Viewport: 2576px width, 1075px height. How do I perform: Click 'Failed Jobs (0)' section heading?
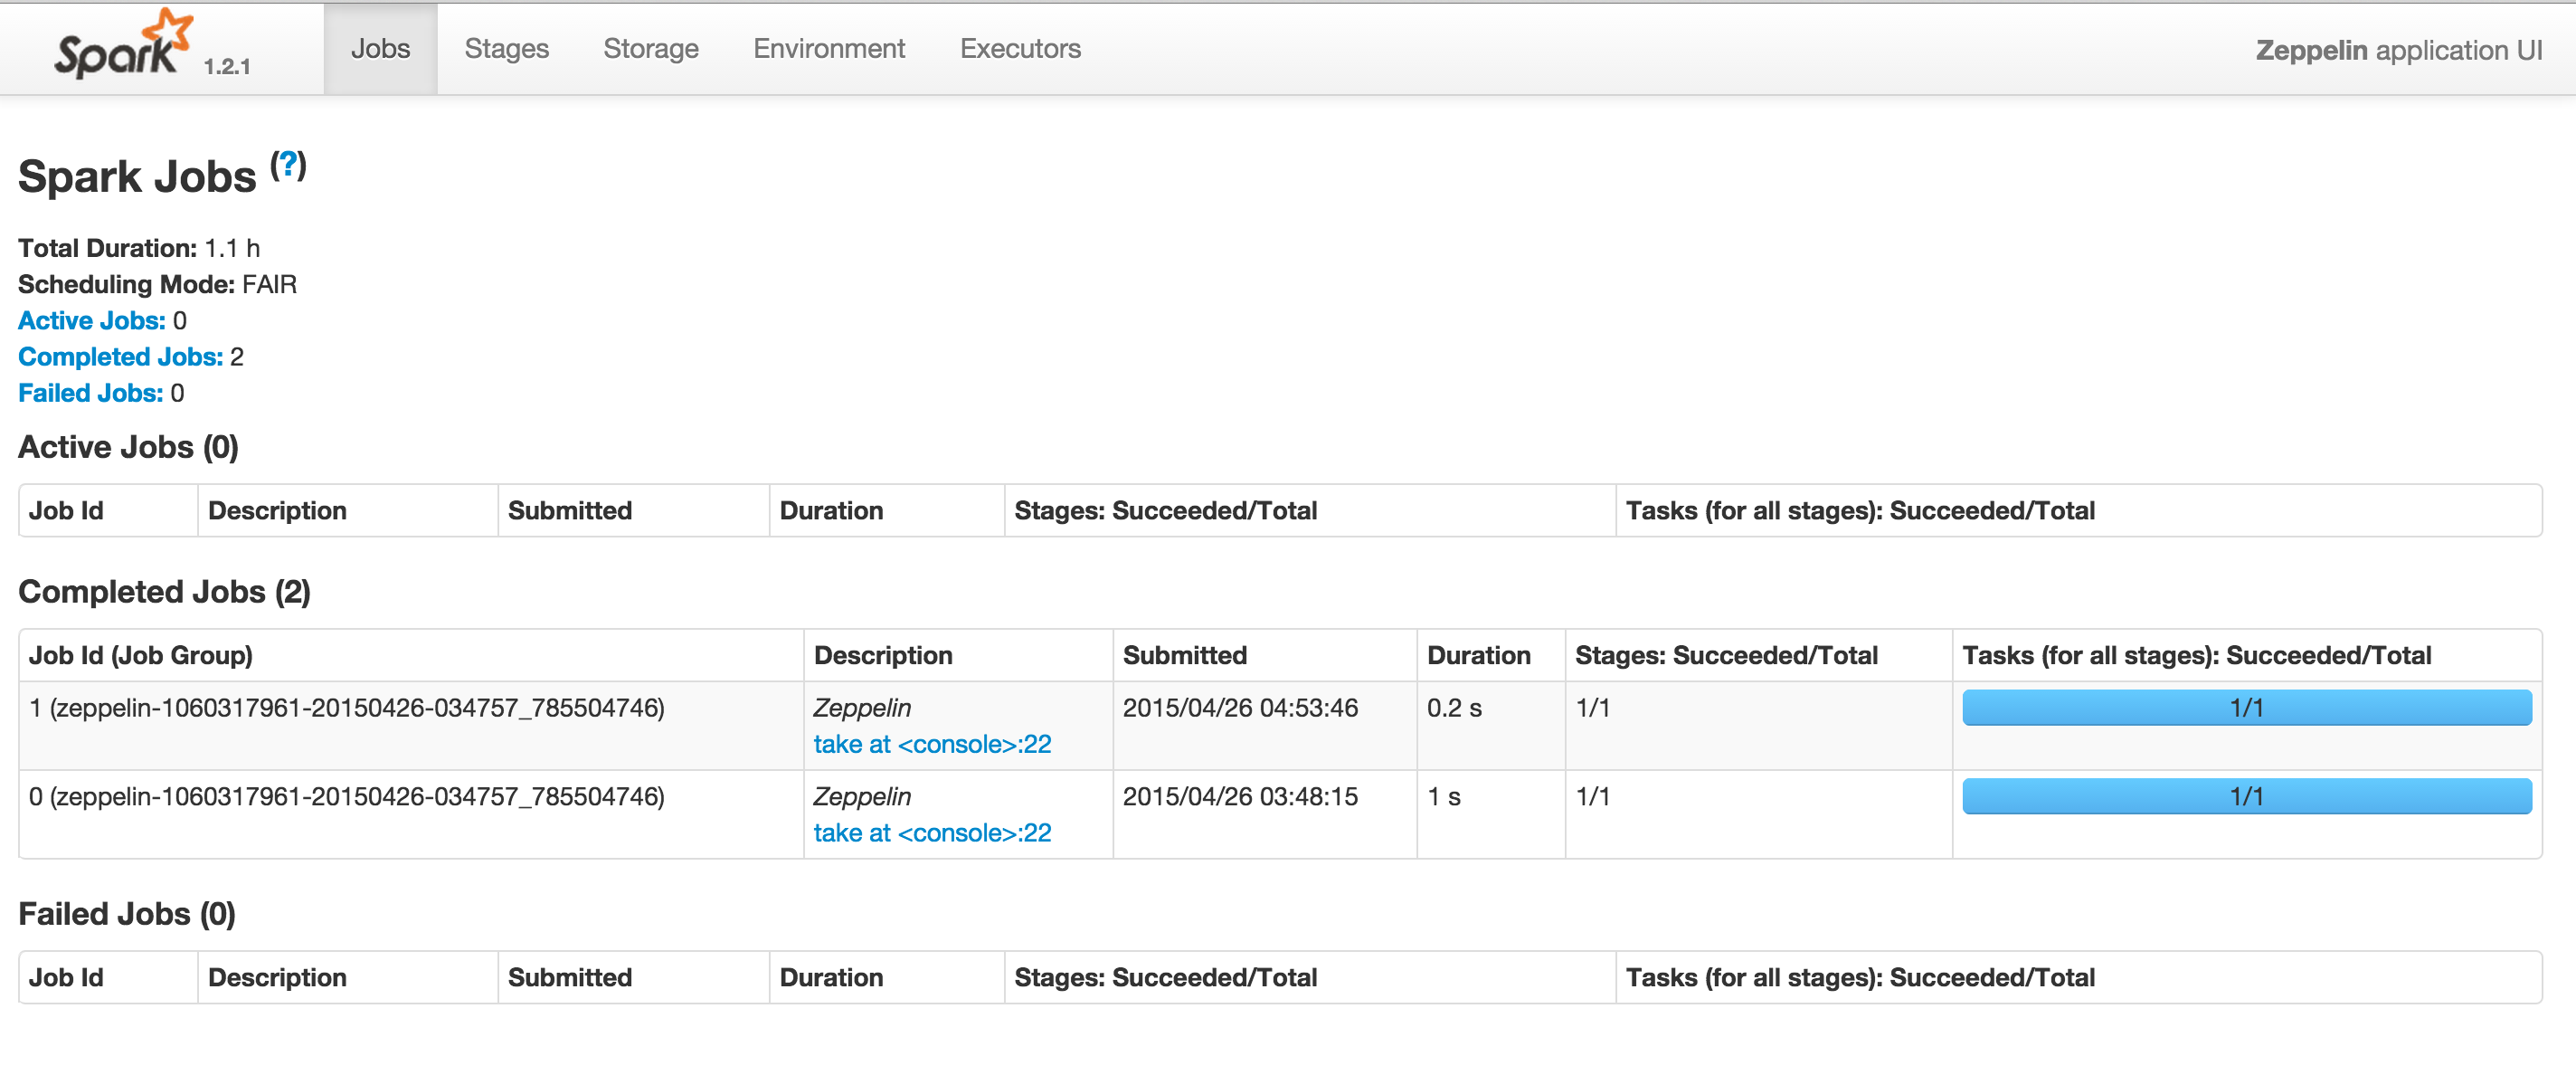click(127, 914)
